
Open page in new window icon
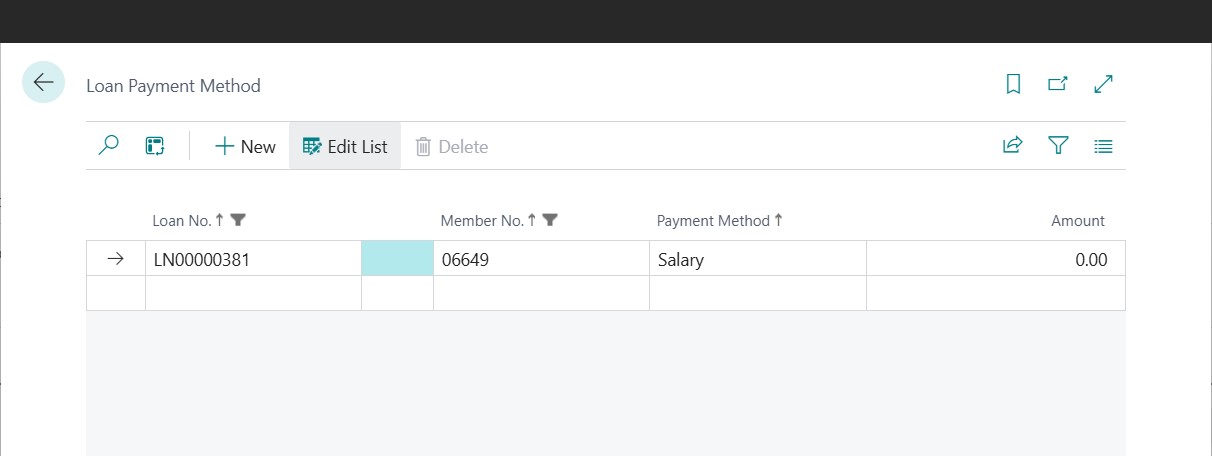[1058, 85]
